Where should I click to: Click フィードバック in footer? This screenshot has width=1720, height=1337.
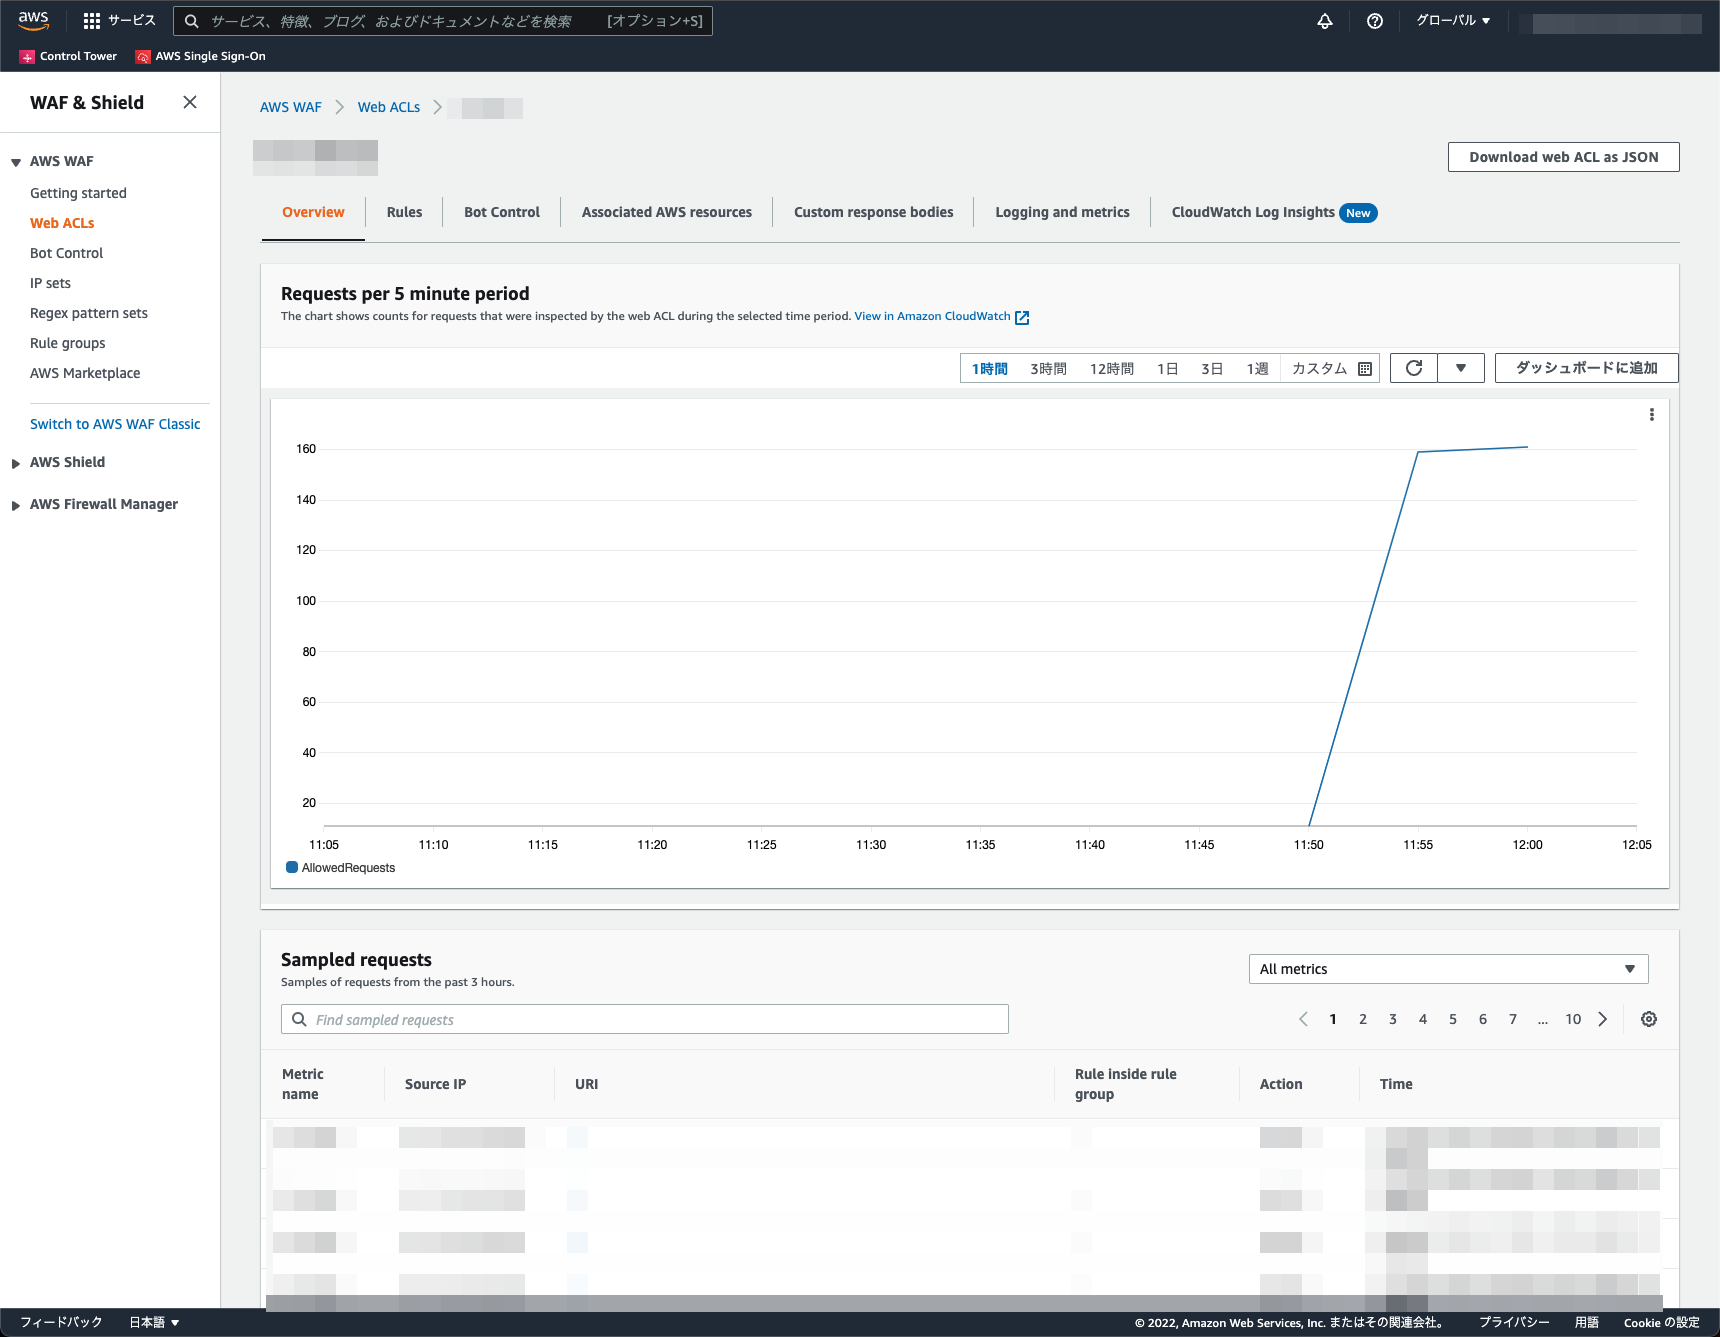[x=61, y=1322]
